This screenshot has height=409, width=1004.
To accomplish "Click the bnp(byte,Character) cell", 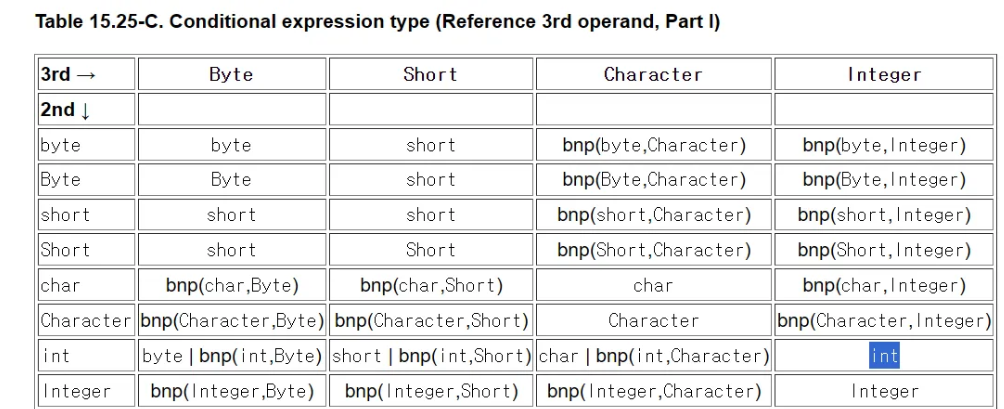I will (653, 145).
